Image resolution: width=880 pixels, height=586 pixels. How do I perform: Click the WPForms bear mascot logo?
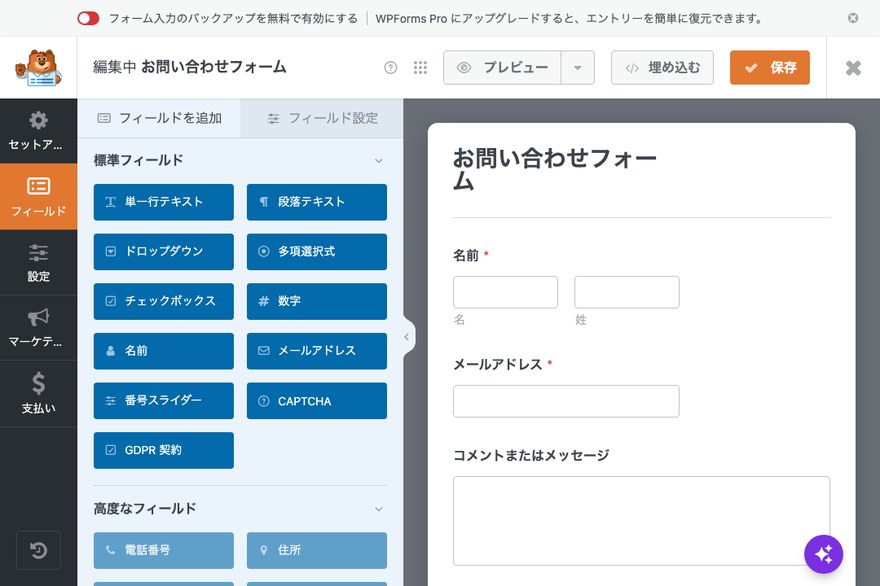point(38,68)
